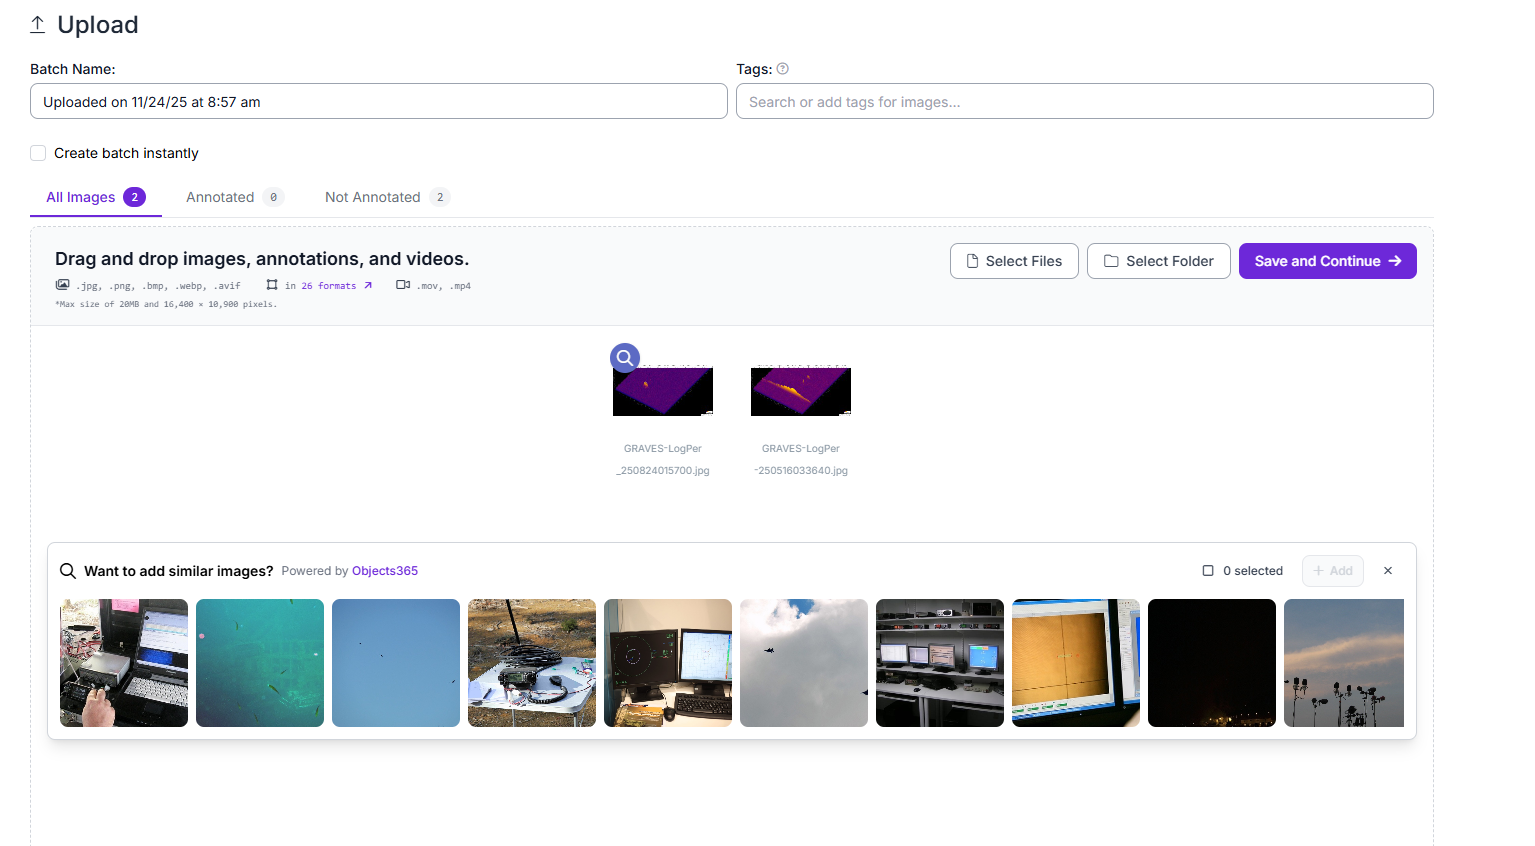Image resolution: width=1535 pixels, height=846 pixels.
Task: Select GRAVES-LogPer -250516033640.jpg thumbnail
Action: (x=801, y=391)
